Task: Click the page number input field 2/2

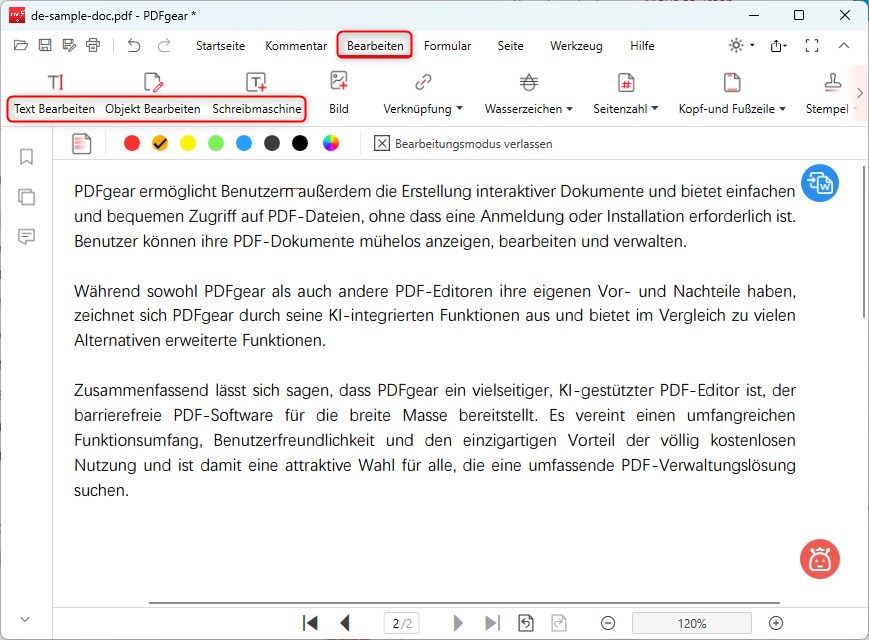Action: (402, 623)
